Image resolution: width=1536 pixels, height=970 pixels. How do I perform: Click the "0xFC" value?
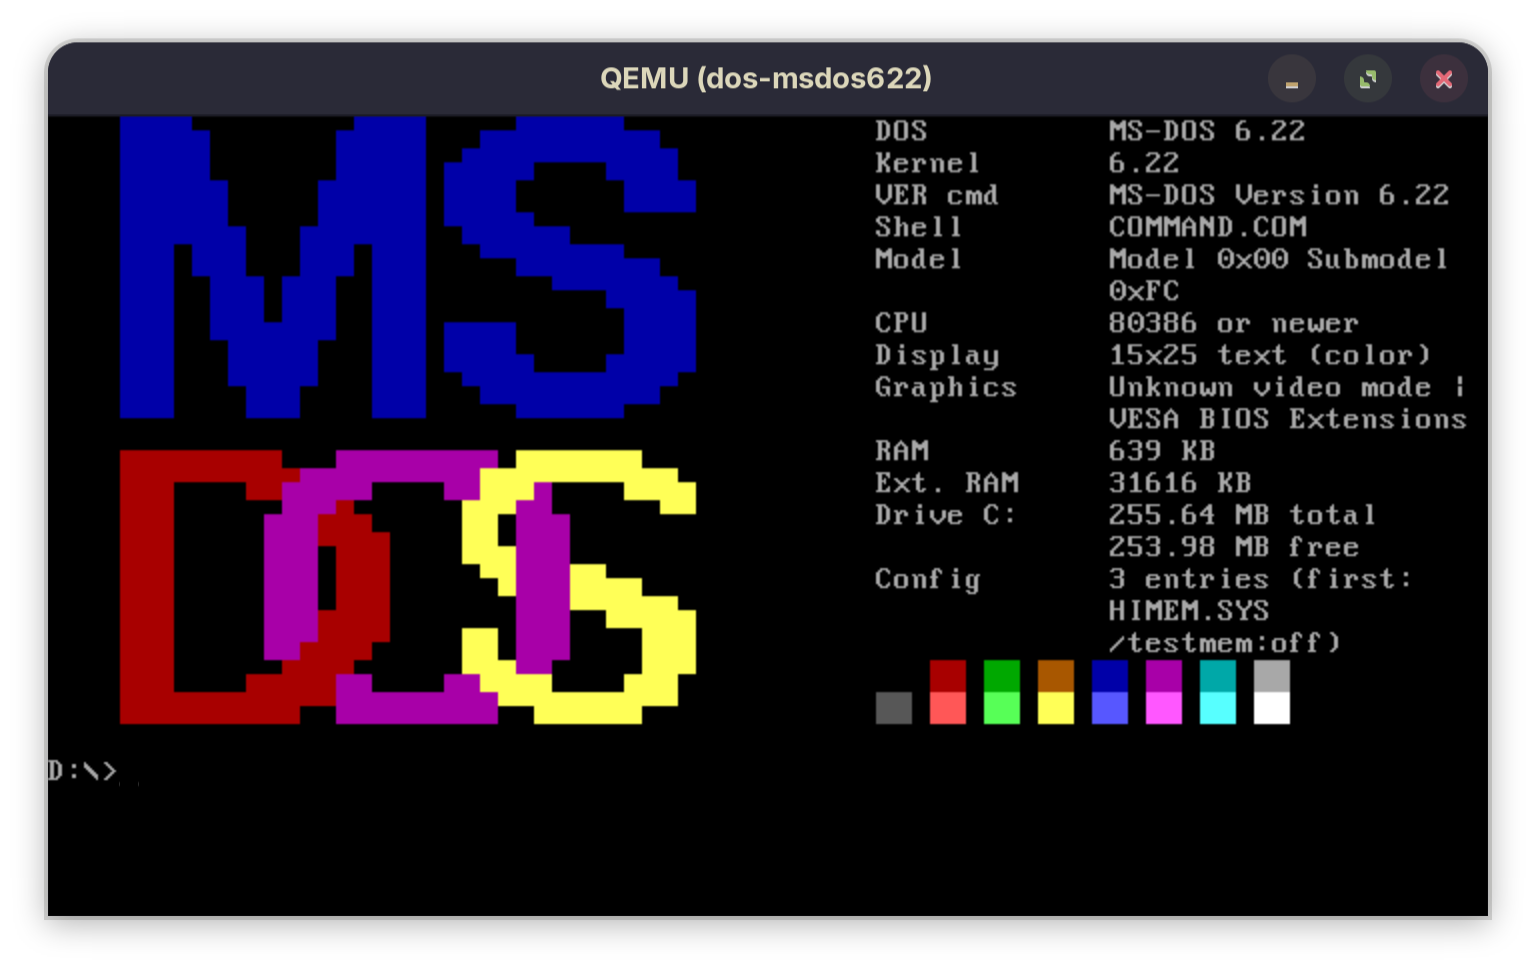(1144, 291)
